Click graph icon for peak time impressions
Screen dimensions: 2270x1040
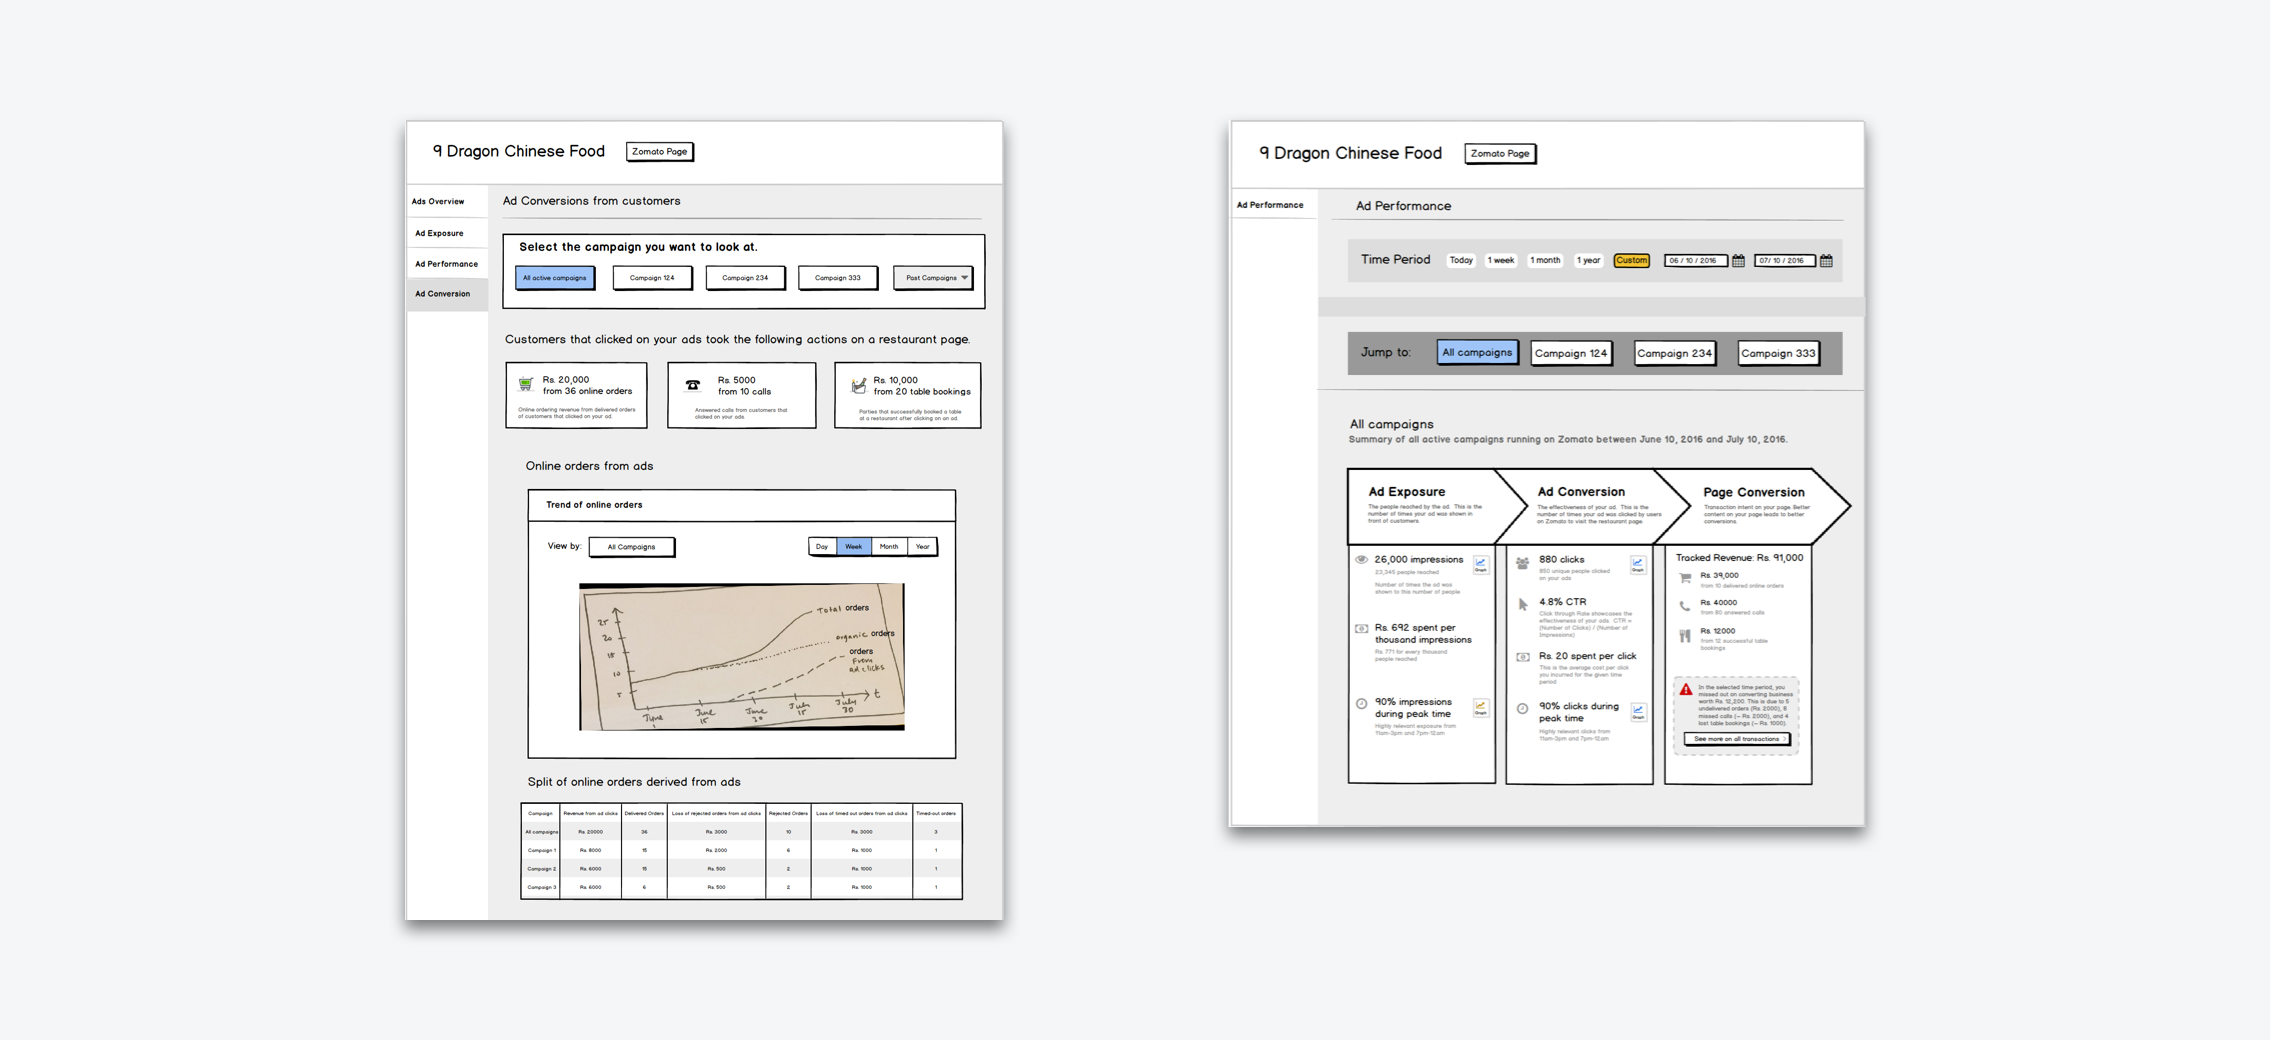(x=1480, y=708)
